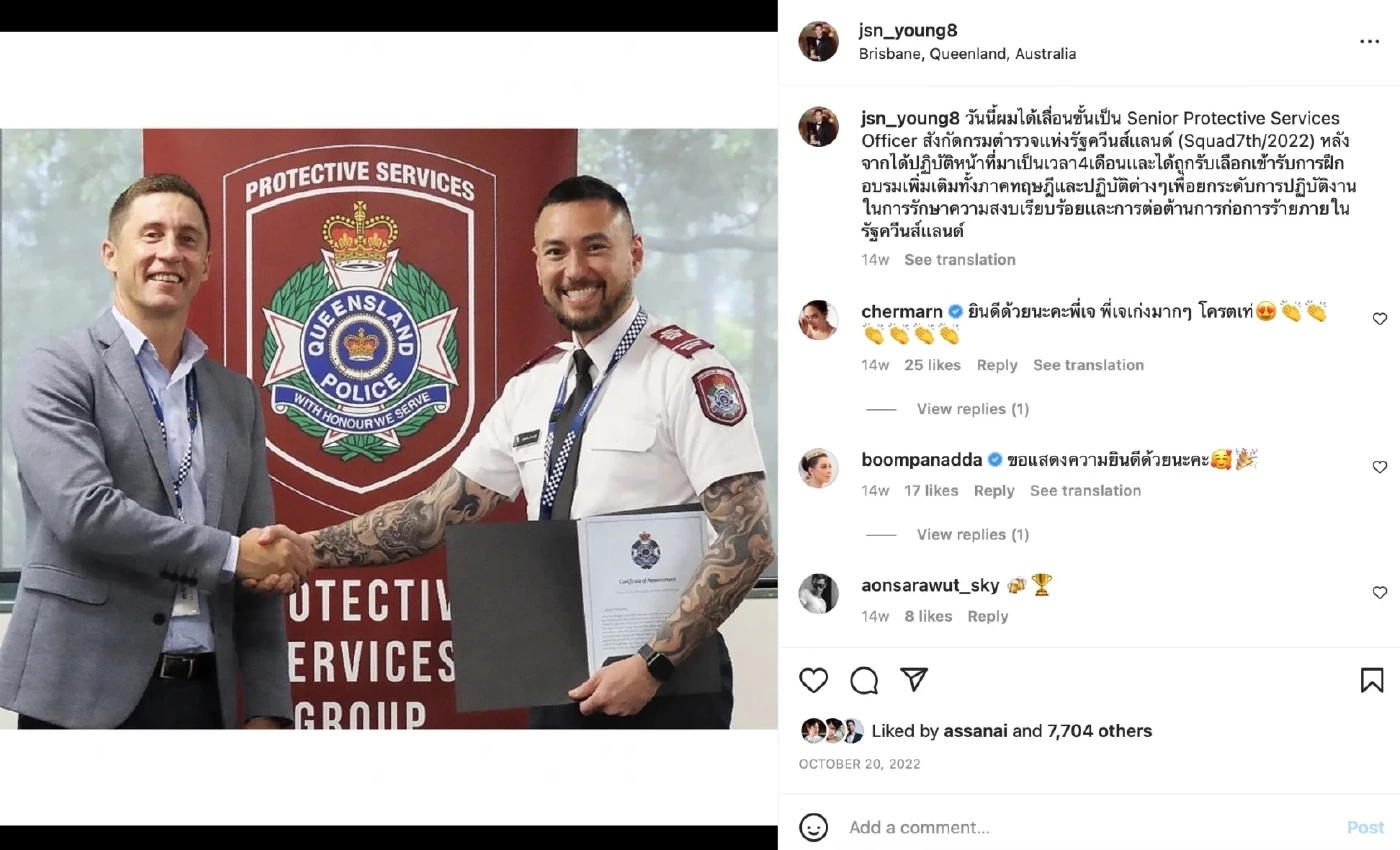Open the Brisbane, Queensland location link
Viewport: 1400px width, 850px height.
pyautogui.click(x=967, y=54)
